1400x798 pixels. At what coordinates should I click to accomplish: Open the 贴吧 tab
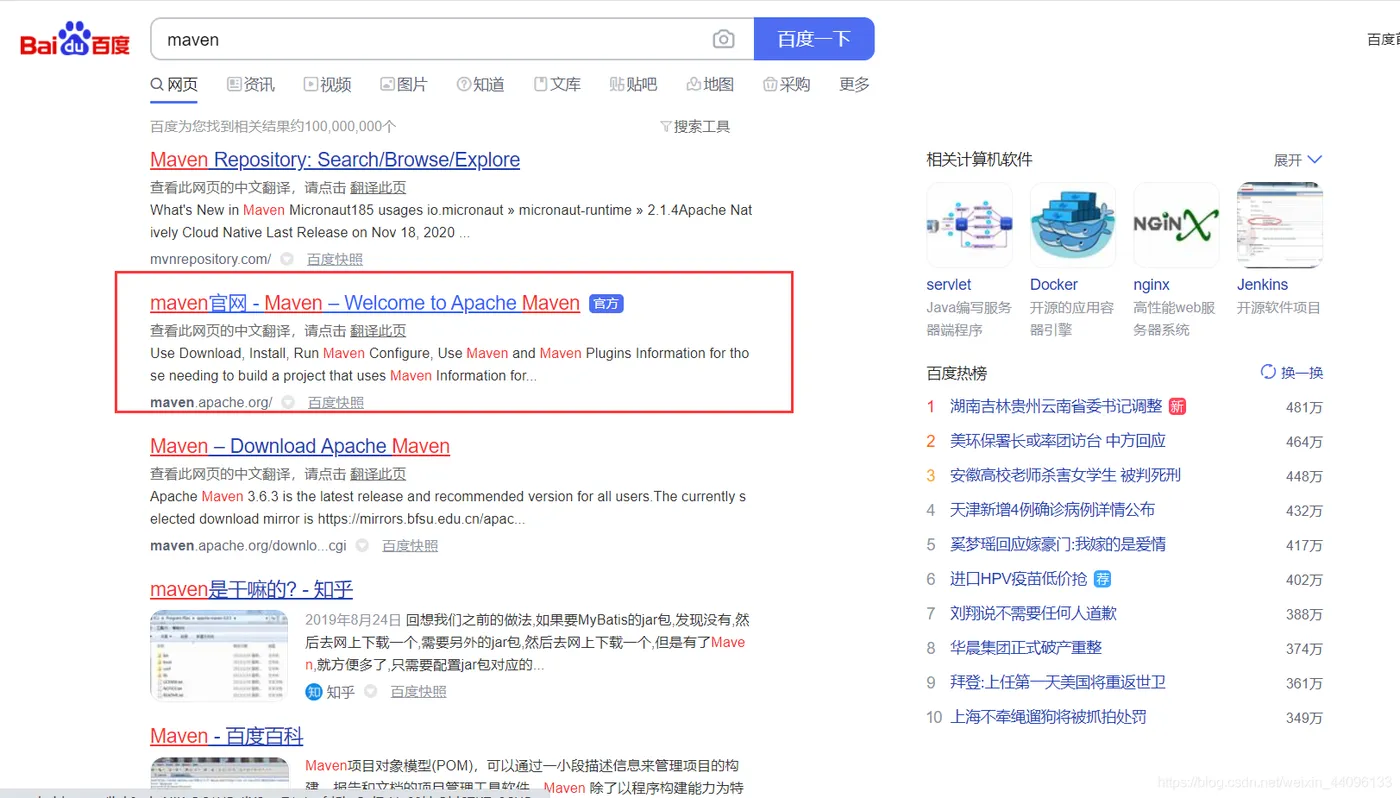pyautogui.click(x=633, y=85)
